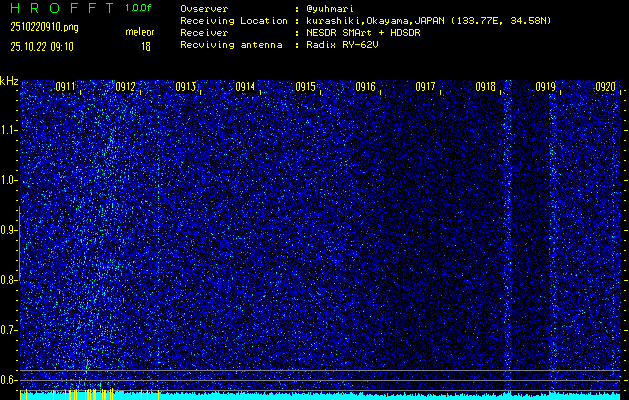Click the kurashiki, Okayama, JAPAN location value
This screenshot has height=400, width=629.
coord(429,21)
